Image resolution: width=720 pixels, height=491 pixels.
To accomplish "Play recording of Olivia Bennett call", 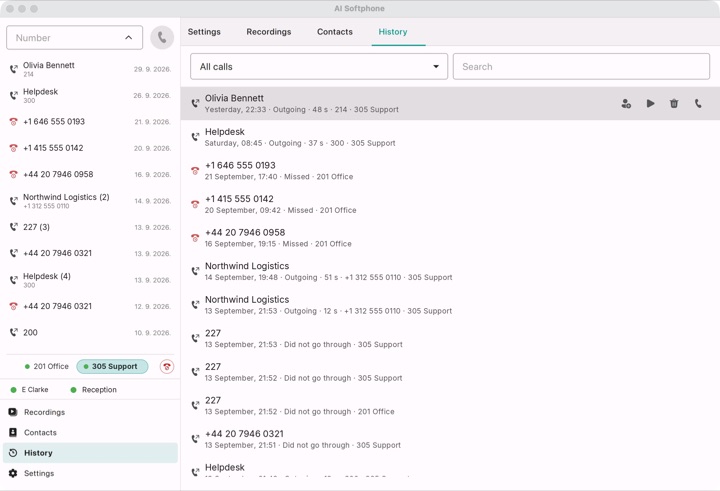I will pos(650,103).
